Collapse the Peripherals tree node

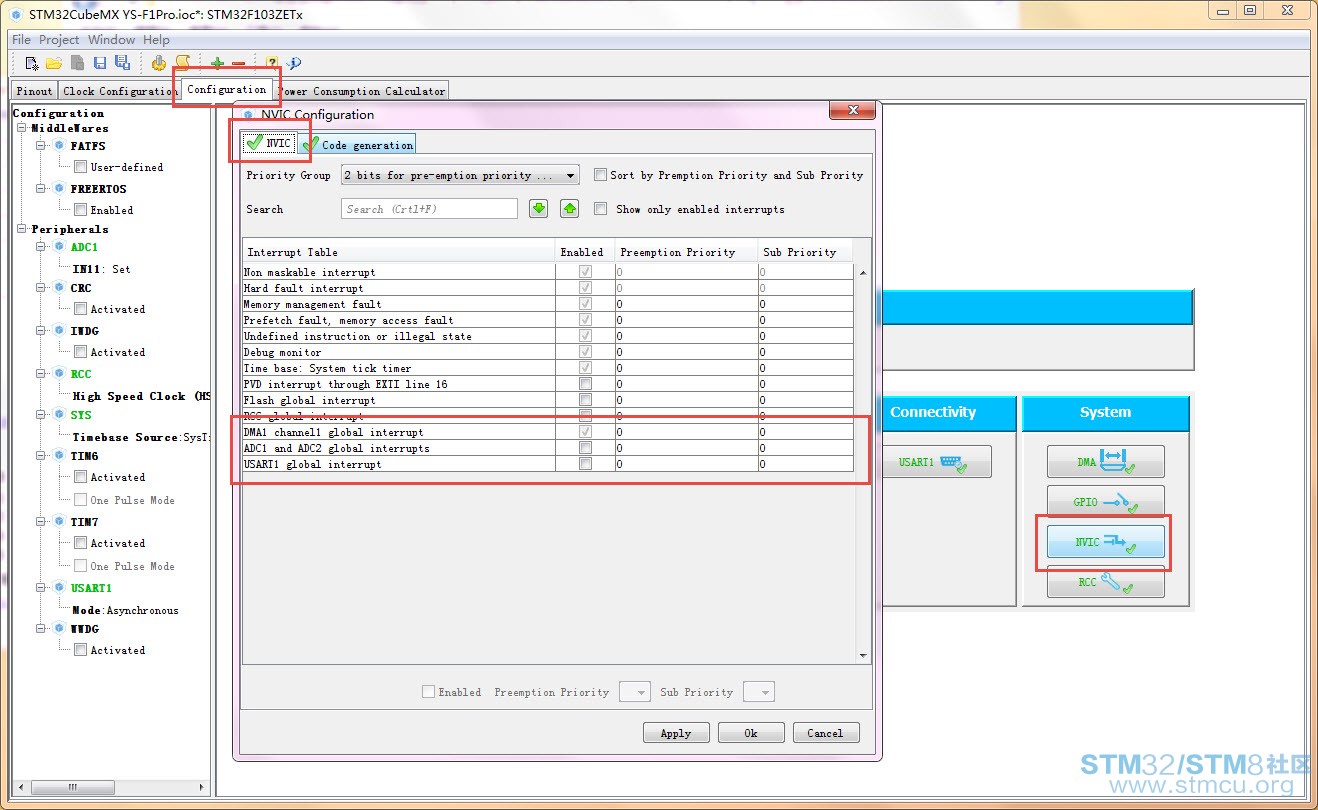coord(22,230)
